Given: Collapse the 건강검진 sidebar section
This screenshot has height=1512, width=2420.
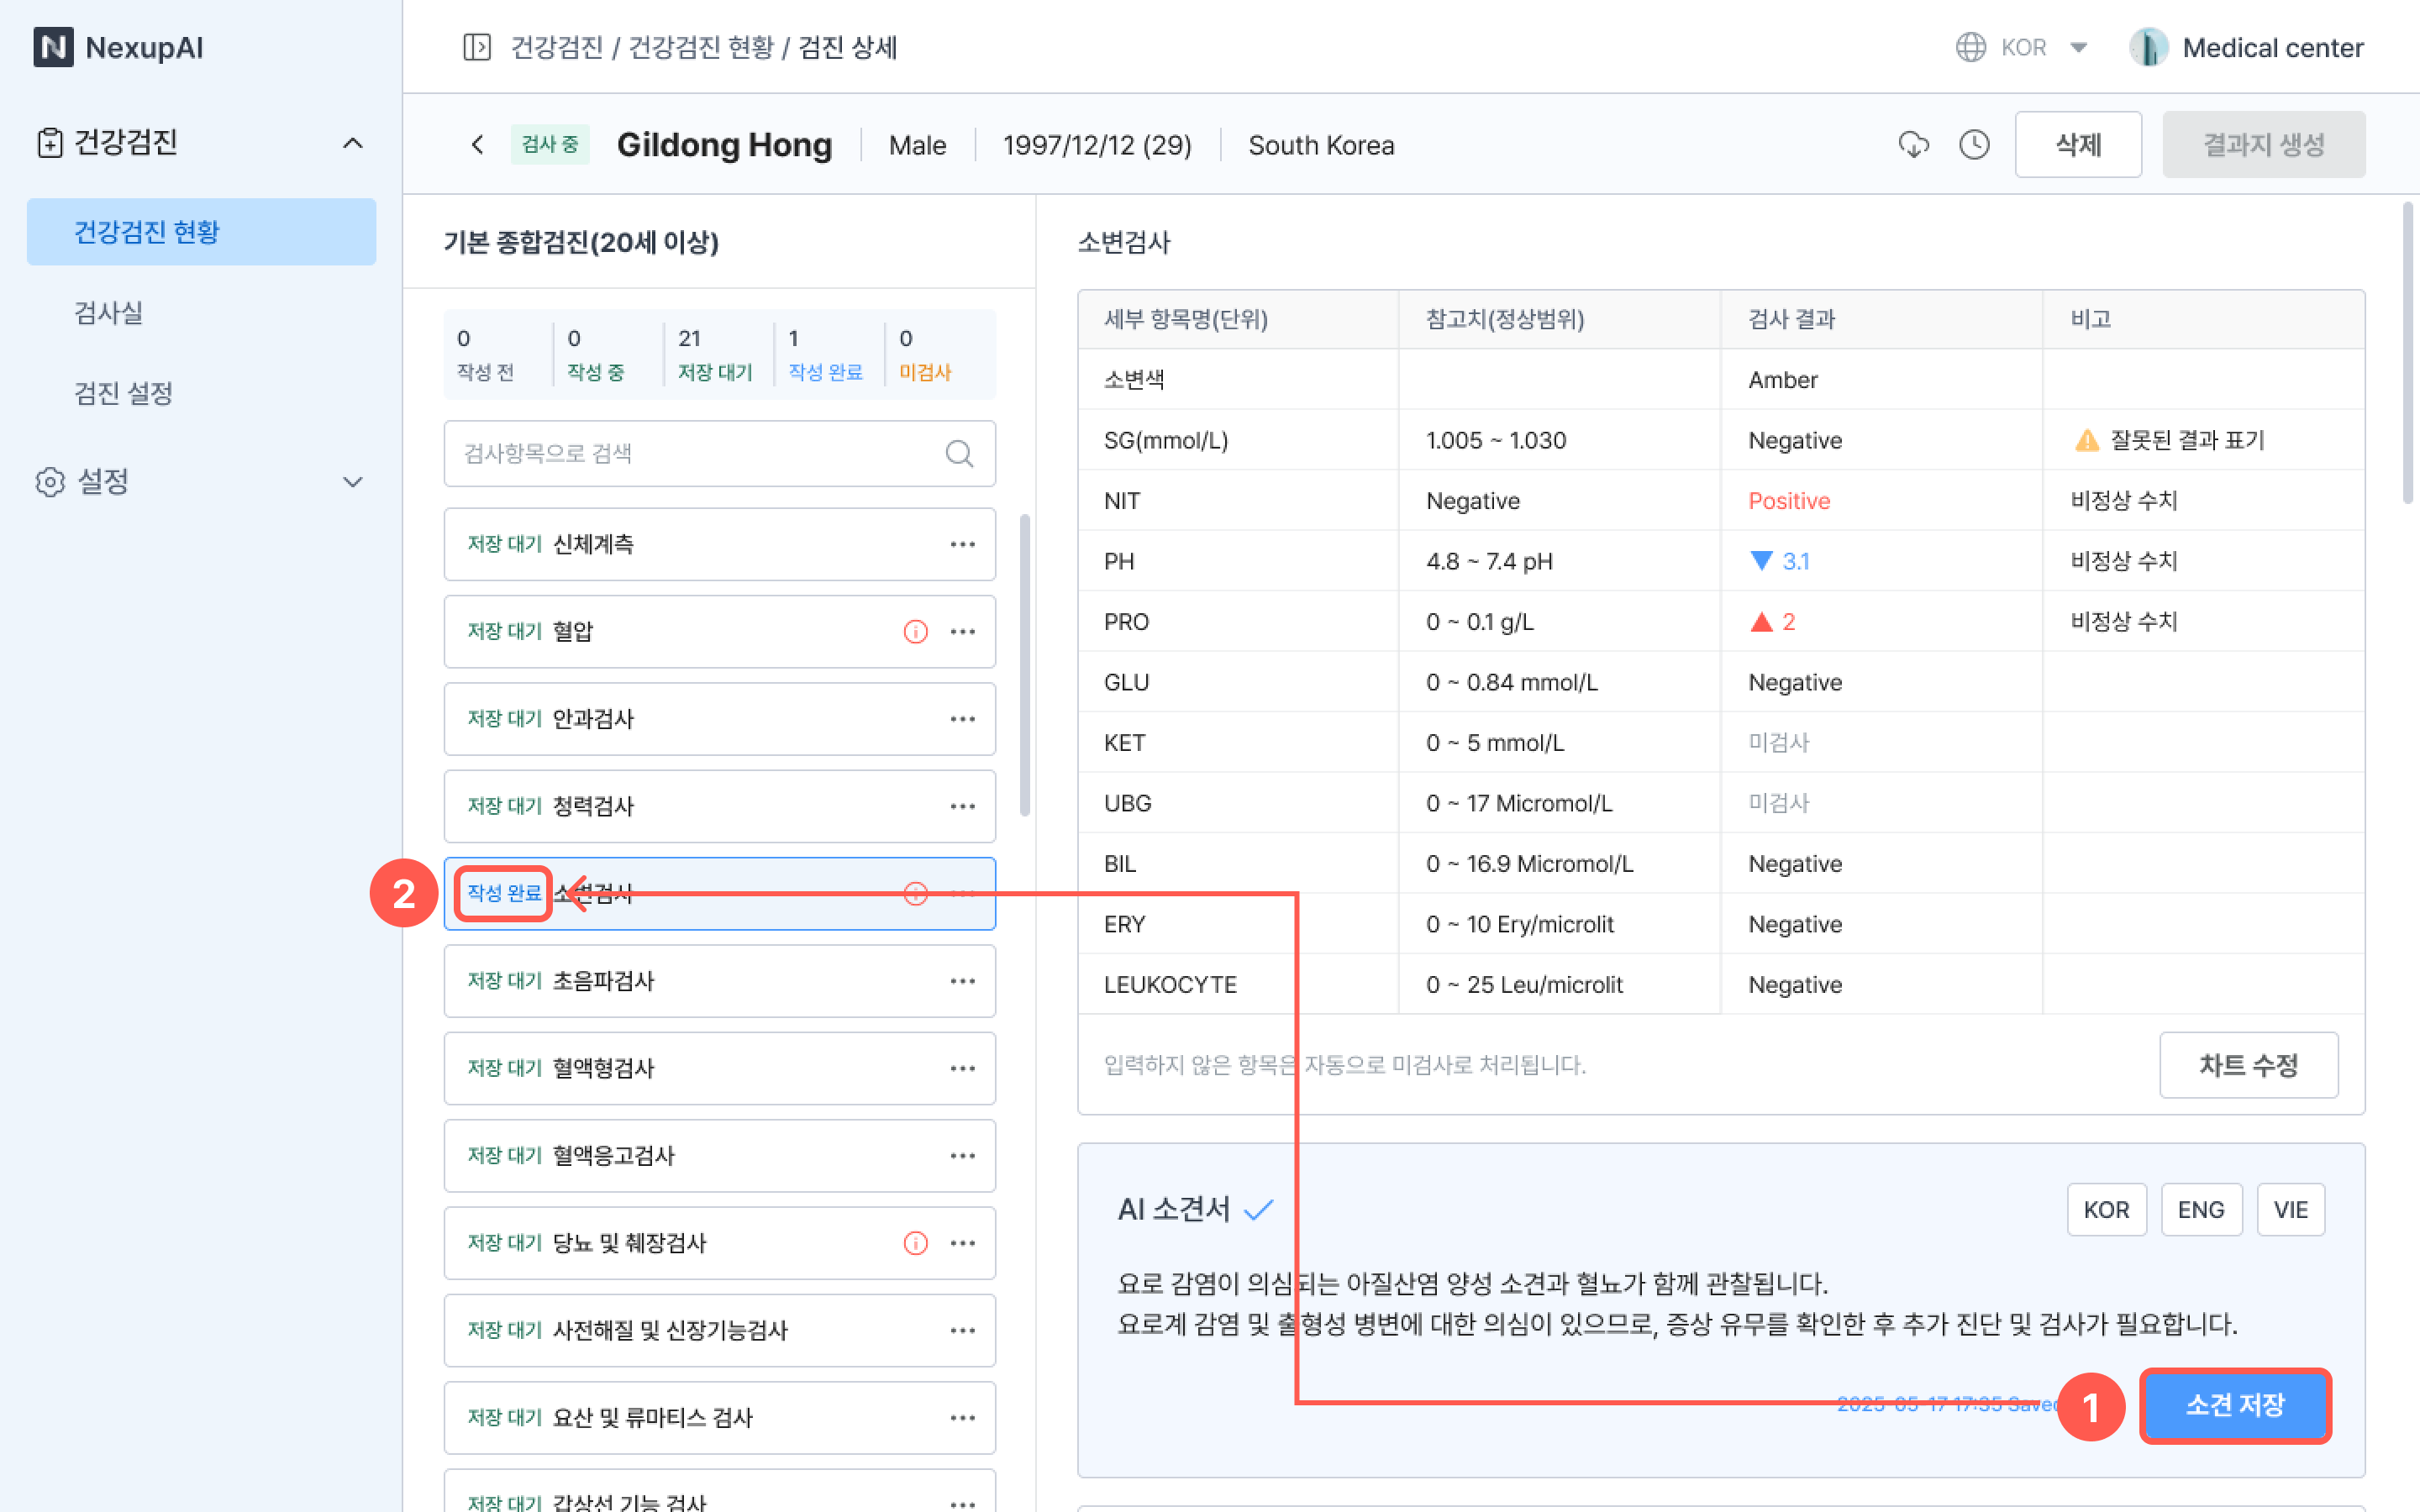Looking at the screenshot, I should click(352, 143).
